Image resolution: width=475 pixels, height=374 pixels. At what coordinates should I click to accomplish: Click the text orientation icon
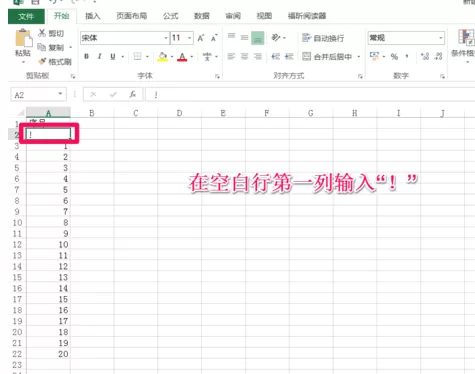pyautogui.click(x=276, y=37)
